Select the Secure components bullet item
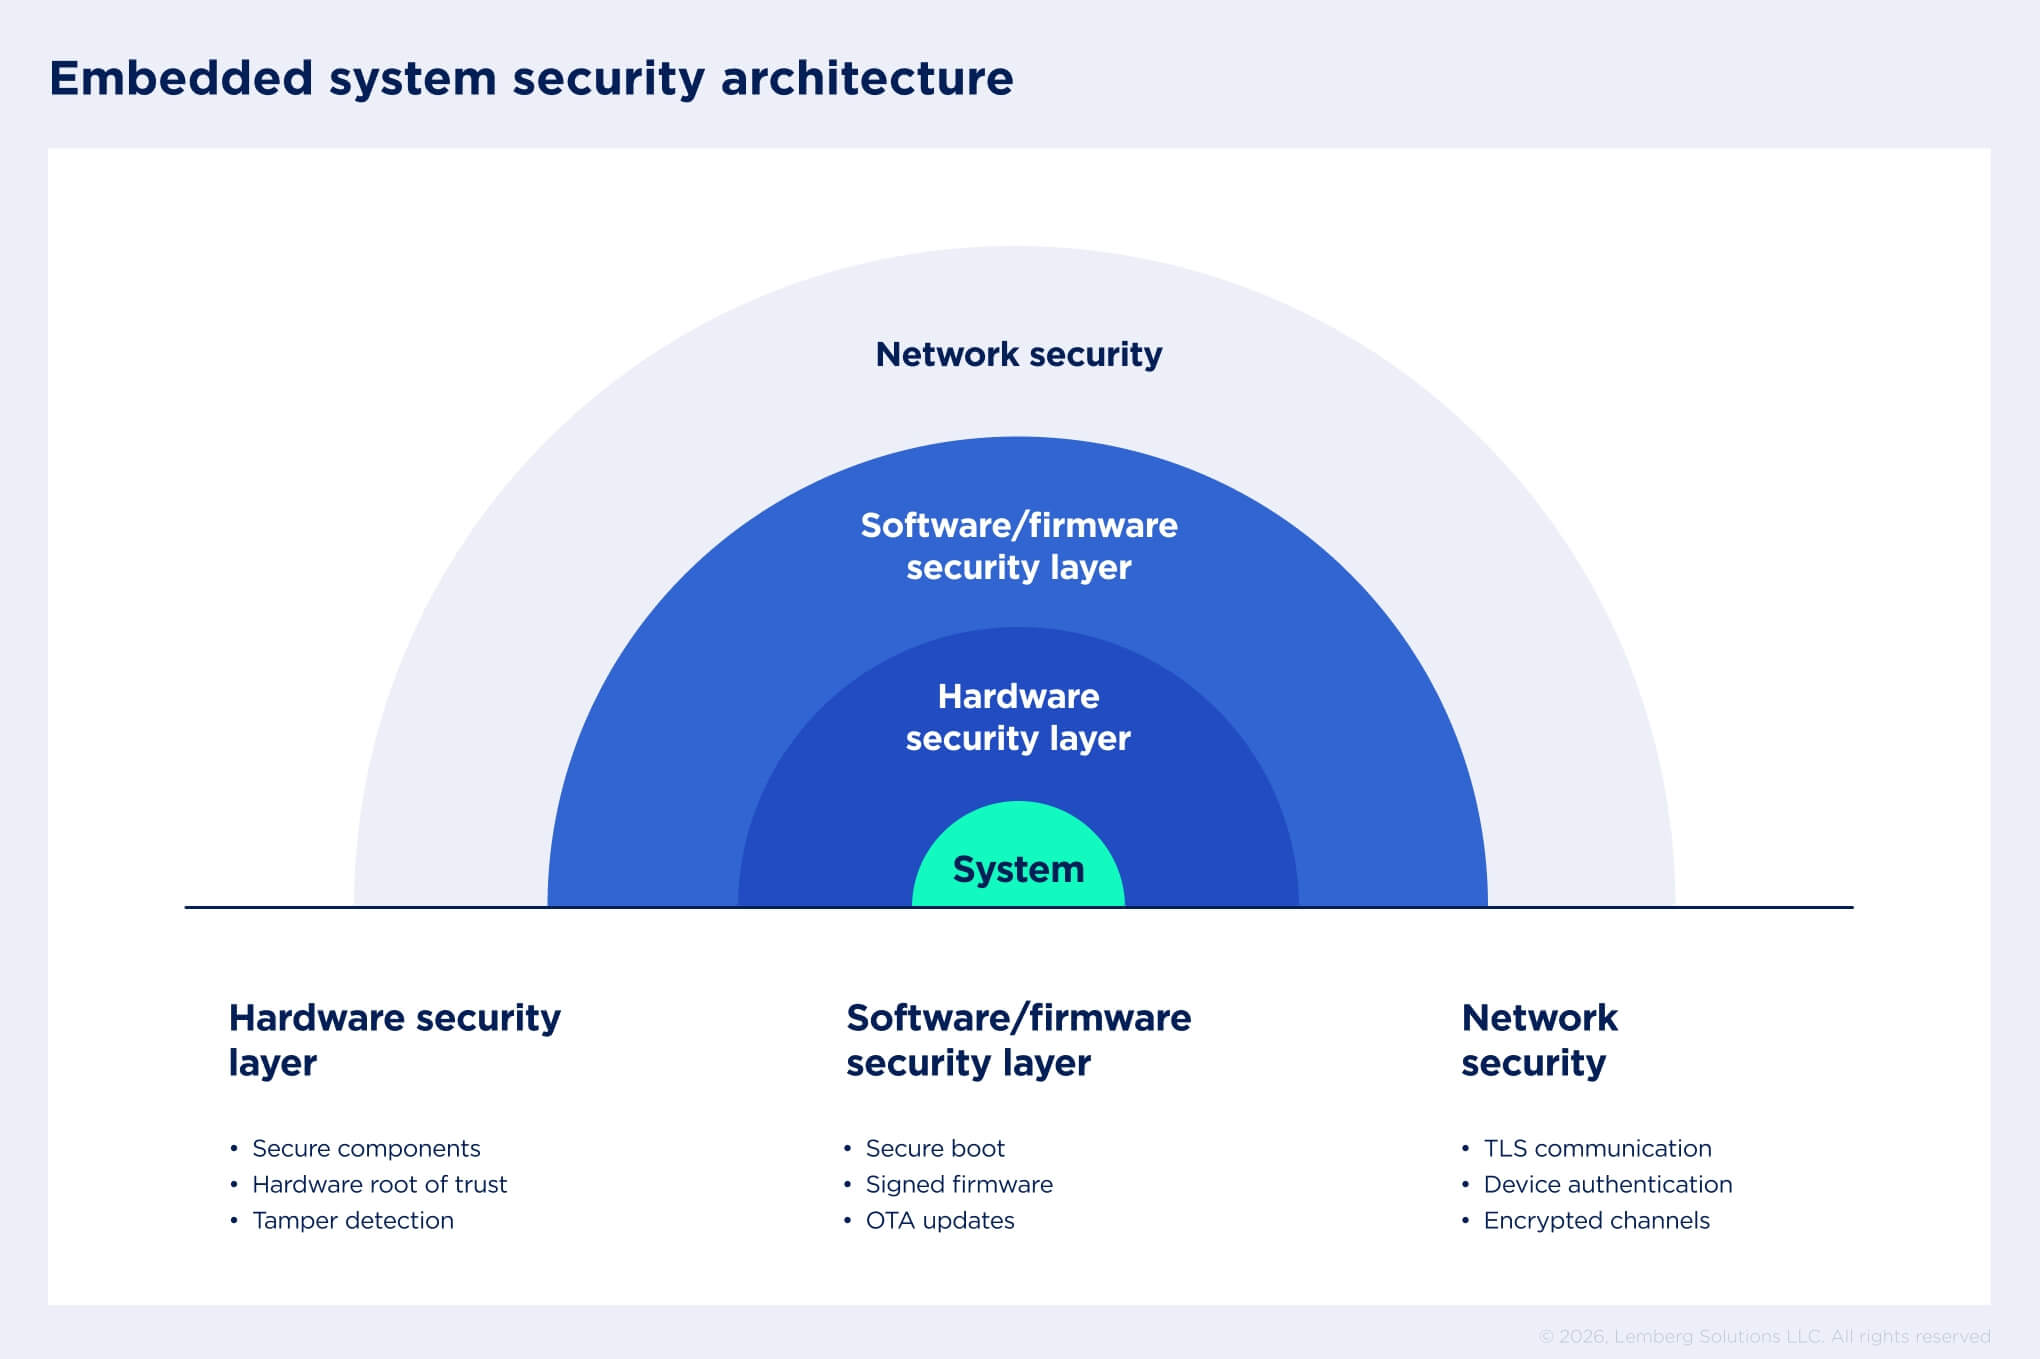The width and height of the screenshot is (2040, 1359). coord(366,1149)
